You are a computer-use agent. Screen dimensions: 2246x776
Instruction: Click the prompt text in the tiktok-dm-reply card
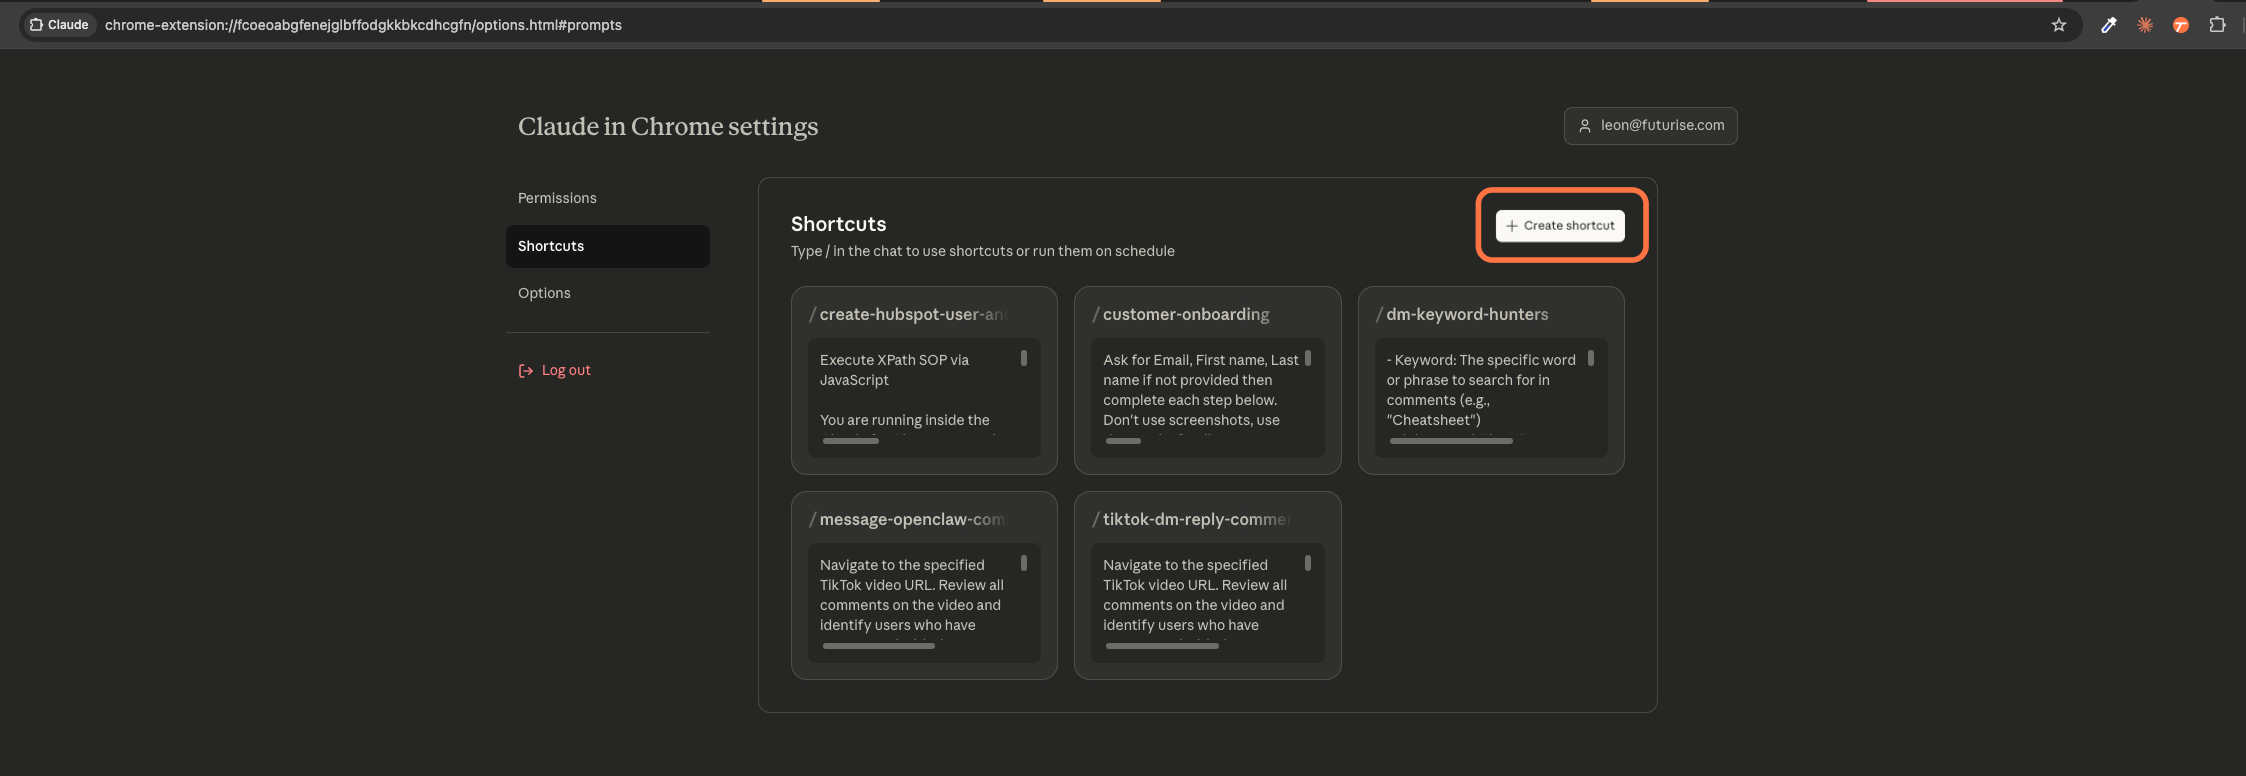coord(1195,595)
